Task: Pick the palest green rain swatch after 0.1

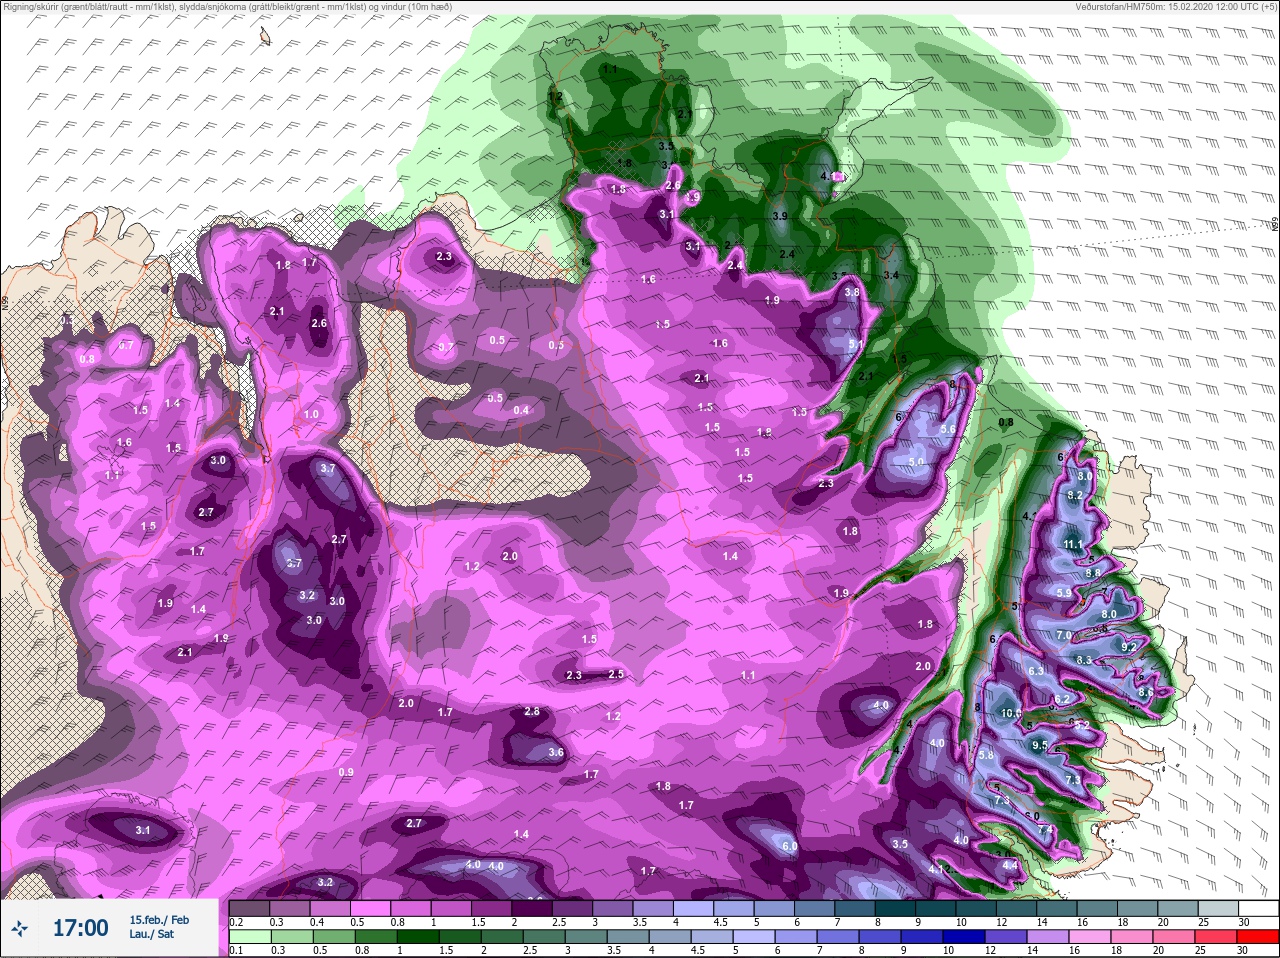Action: (250, 937)
